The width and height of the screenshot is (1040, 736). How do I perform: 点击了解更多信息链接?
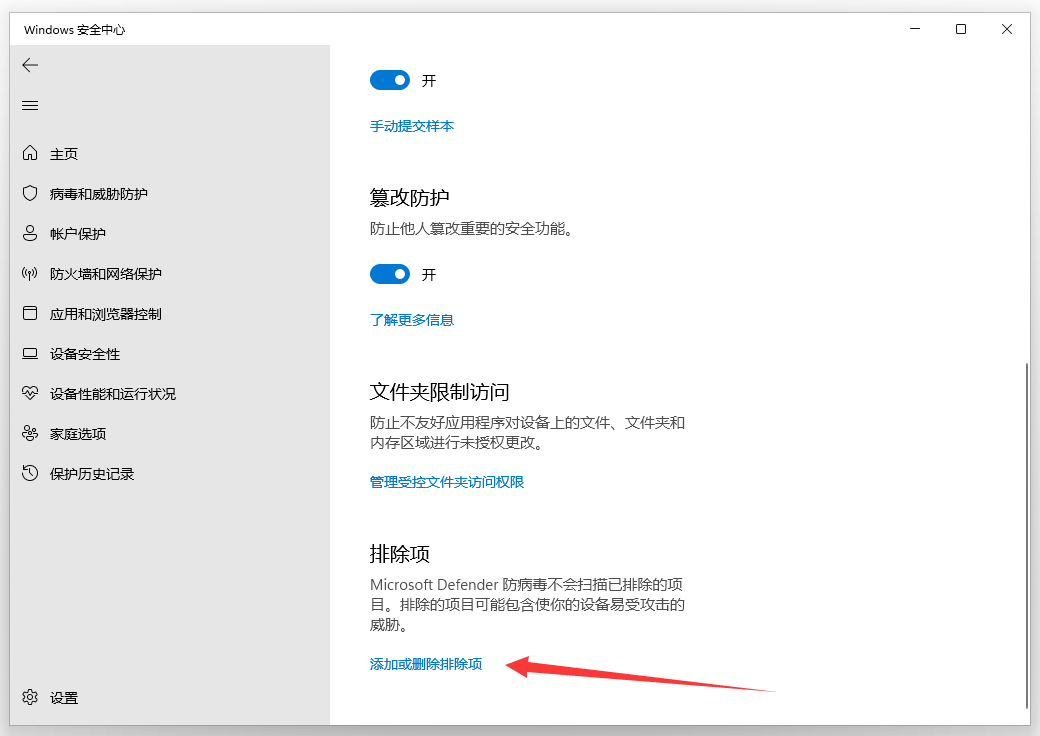coord(412,319)
